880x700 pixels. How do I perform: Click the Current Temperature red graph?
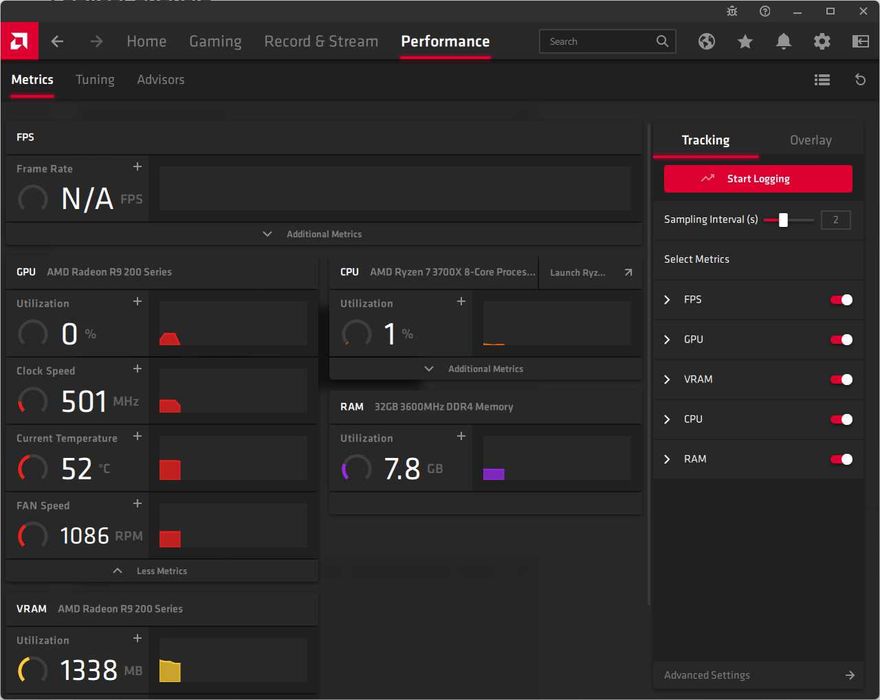click(x=233, y=458)
